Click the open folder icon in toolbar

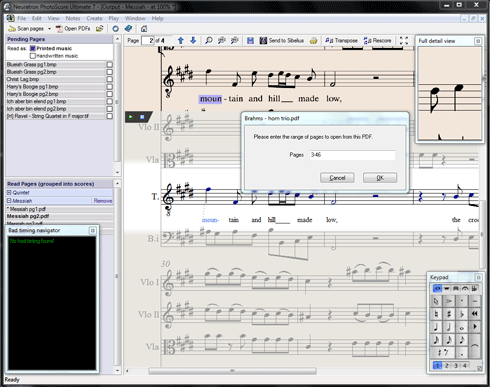tap(99, 29)
